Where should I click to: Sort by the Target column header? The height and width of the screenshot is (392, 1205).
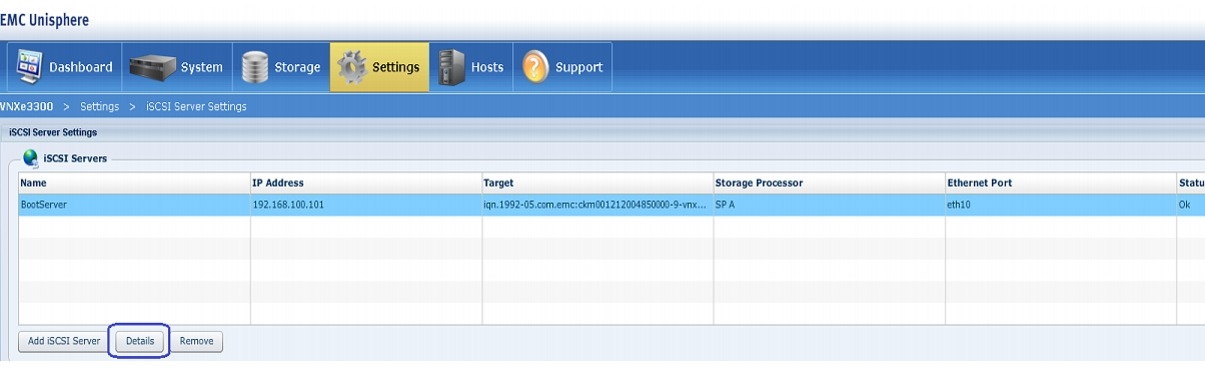(598, 183)
